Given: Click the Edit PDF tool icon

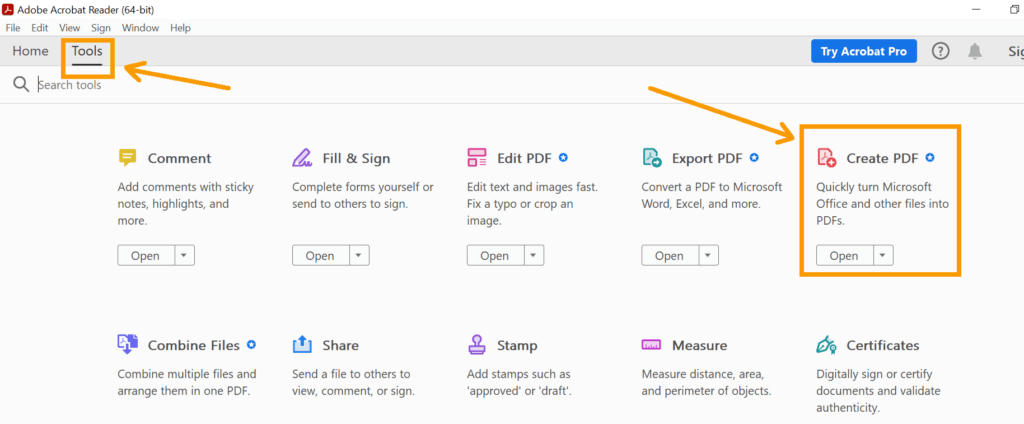Looking at the screenshot, I should 477,158.
